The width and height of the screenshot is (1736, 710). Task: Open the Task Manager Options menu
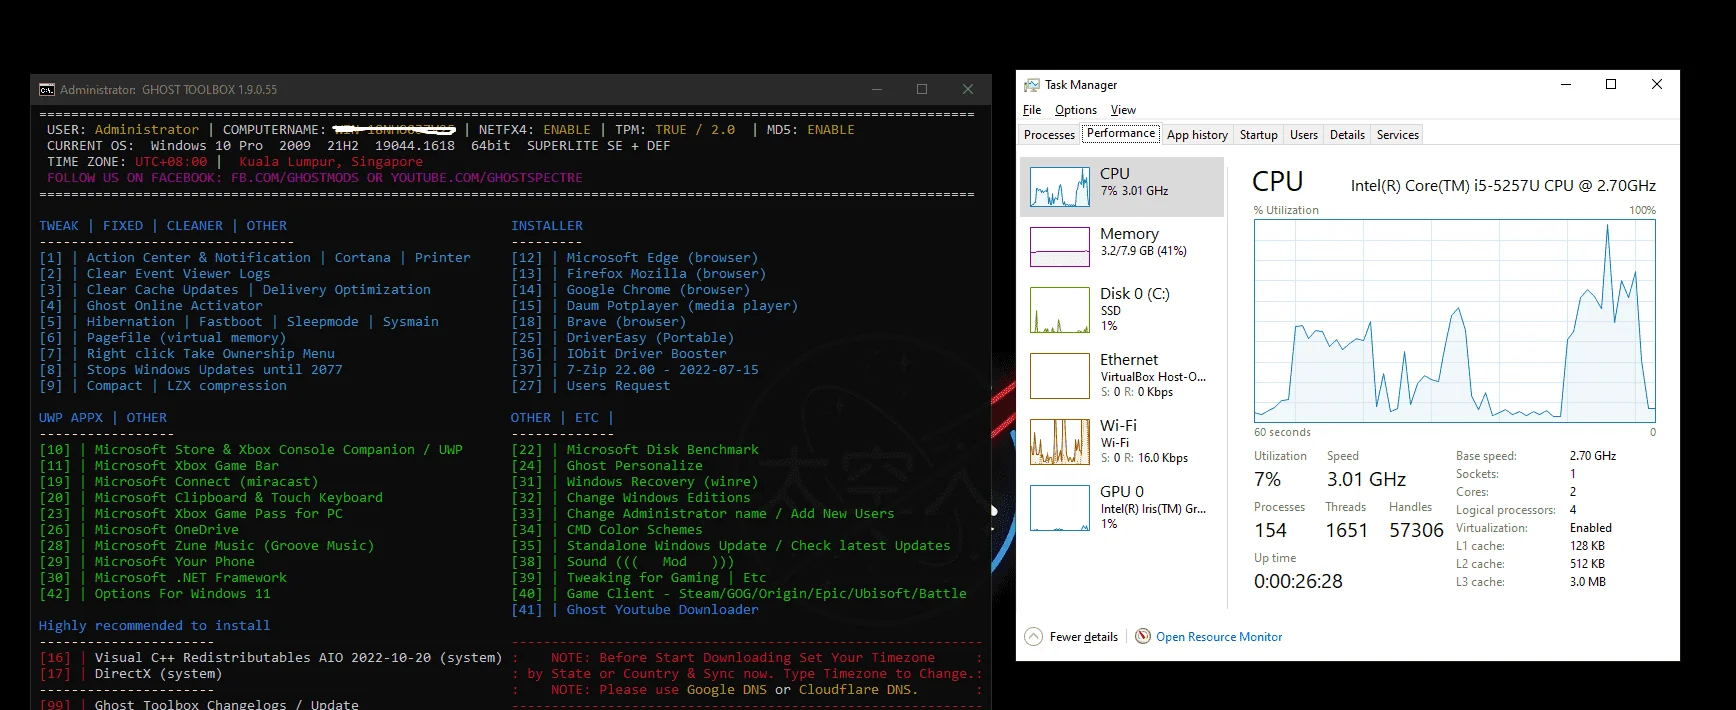tap(1076, 110)
